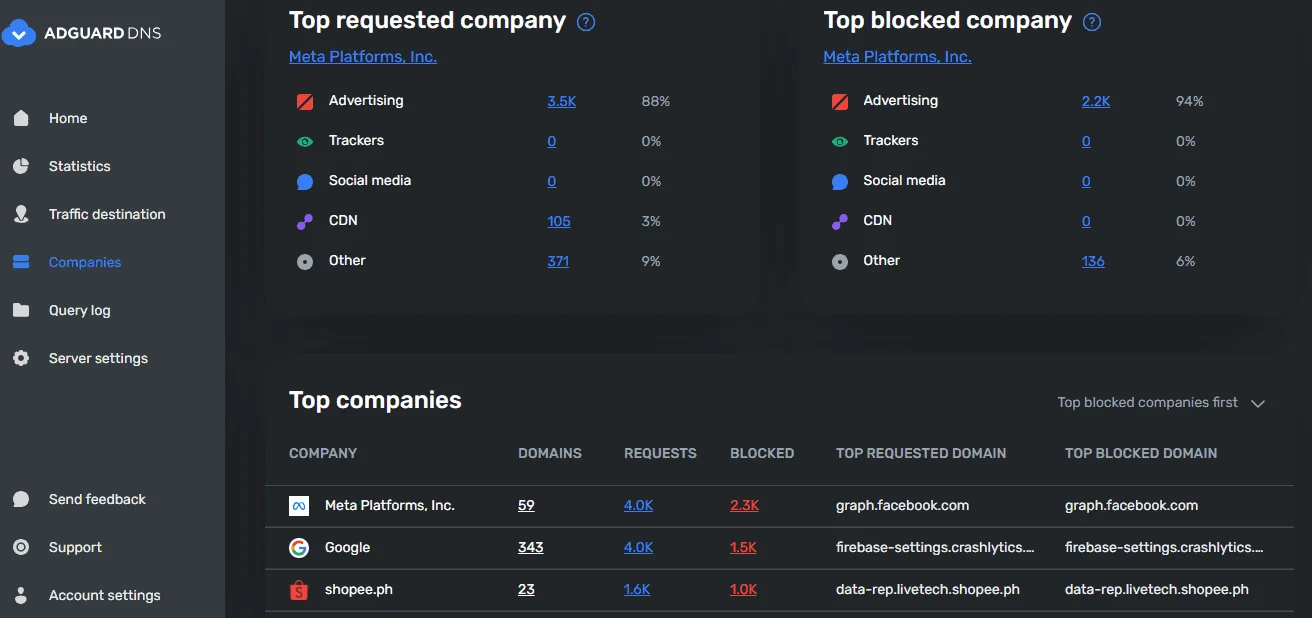Image resolution: width=1312 pixels, height=618 pixels.
Task: Click the shopee.ph logo in table
Action: tap(298, 590)
